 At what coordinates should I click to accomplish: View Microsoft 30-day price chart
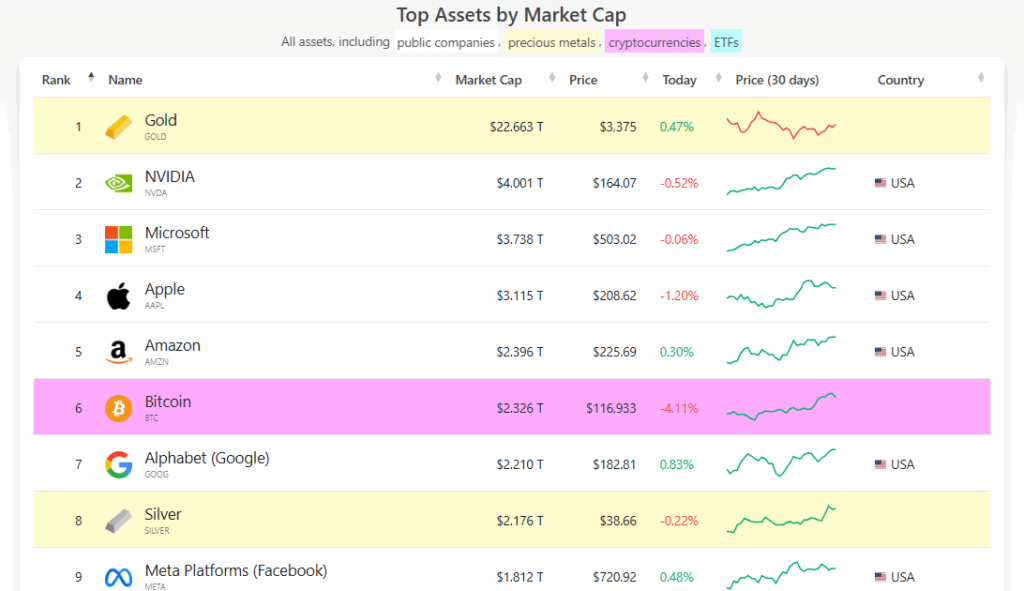pos(781,238)
